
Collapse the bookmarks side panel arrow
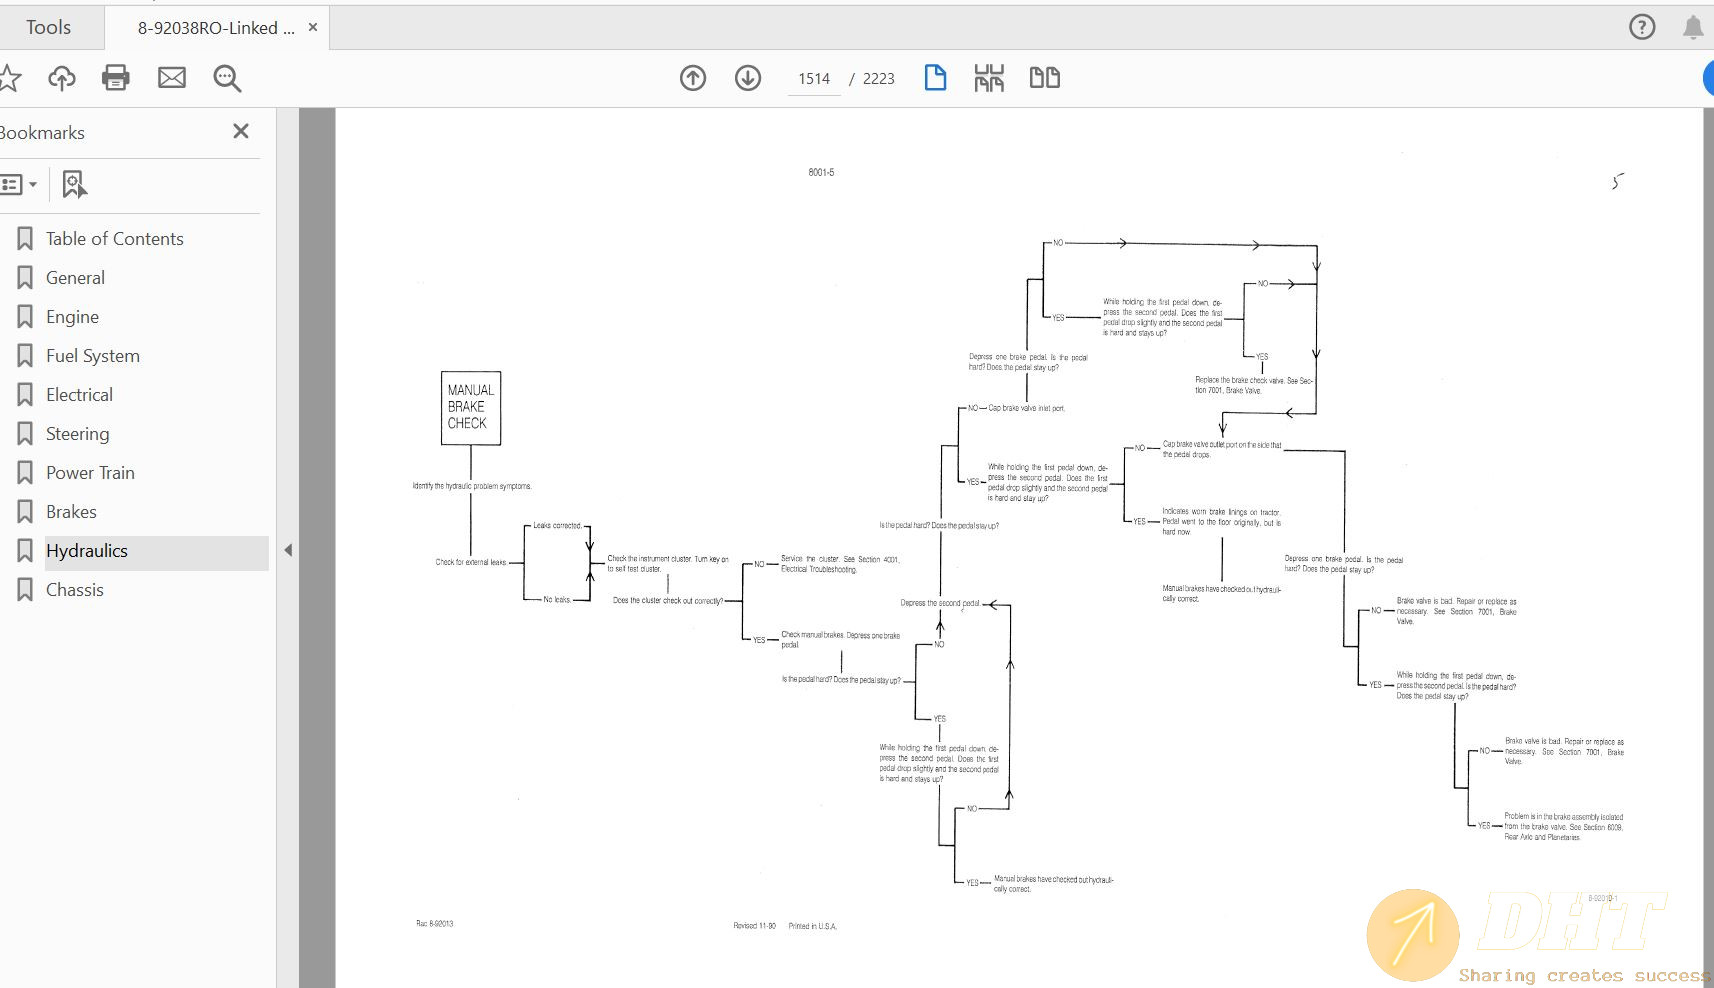(x=288, y=550)
